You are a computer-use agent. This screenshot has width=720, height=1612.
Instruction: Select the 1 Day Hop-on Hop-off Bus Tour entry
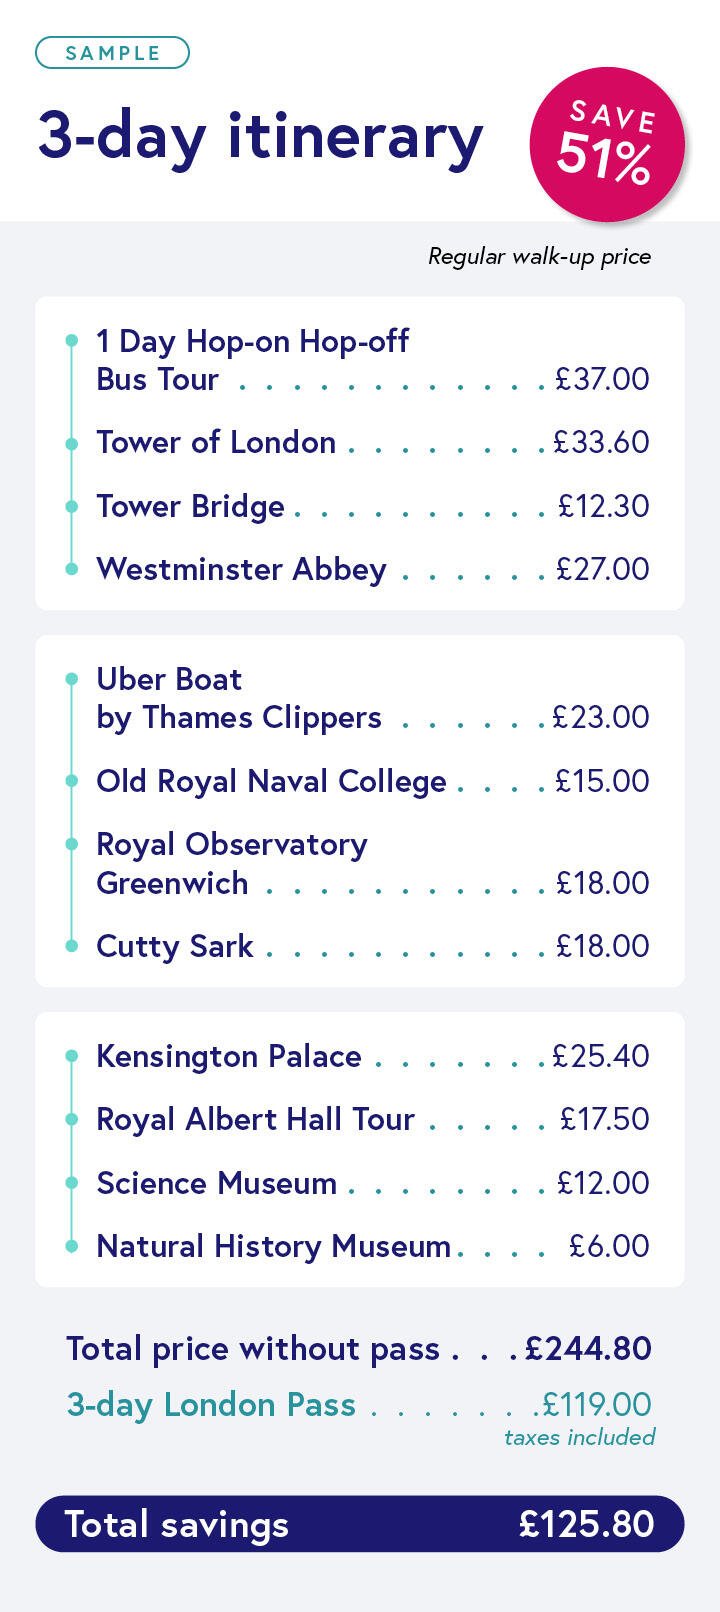252,360
